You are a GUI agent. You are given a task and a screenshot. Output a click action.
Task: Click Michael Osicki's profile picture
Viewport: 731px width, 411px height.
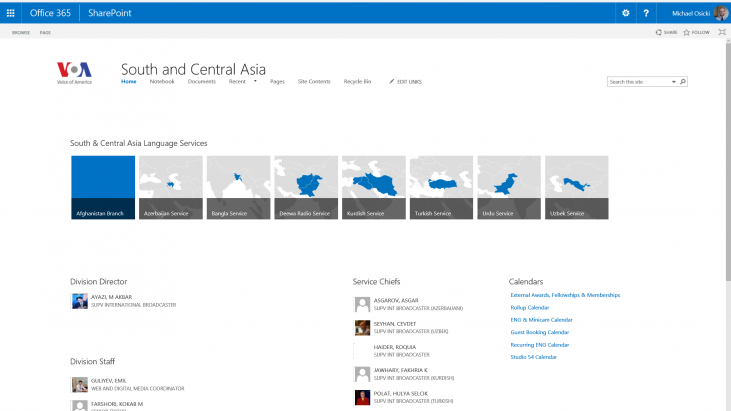click(x=721, y=13)
